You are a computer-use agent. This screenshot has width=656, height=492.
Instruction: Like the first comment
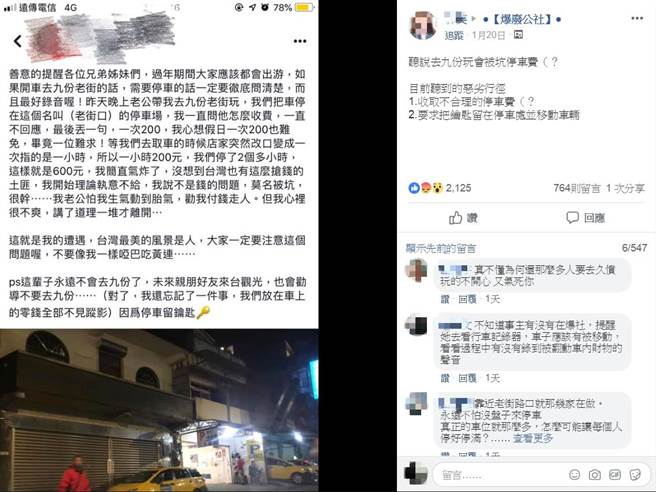click(x=445, y=299)
